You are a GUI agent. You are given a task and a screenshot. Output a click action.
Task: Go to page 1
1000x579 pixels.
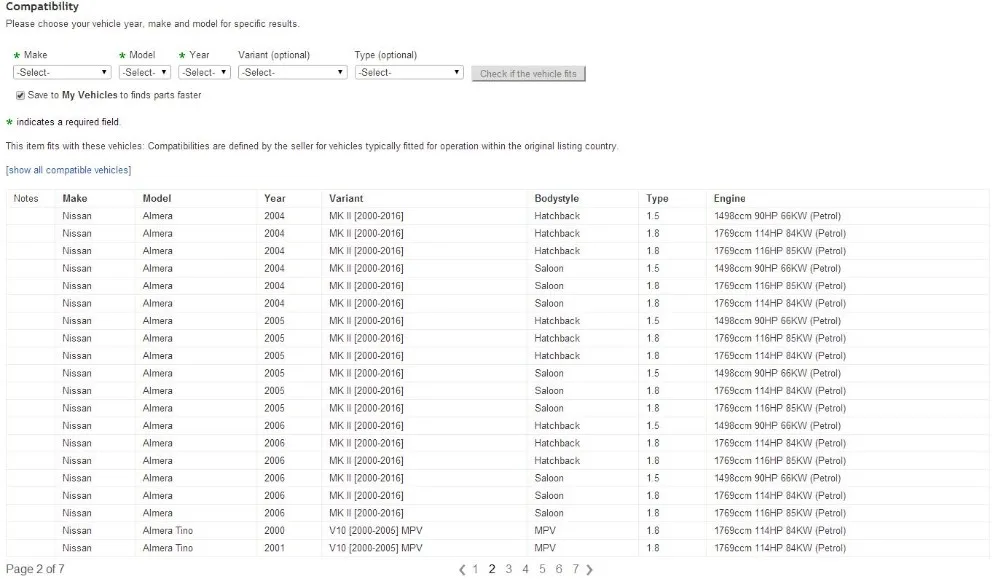[x=475, y=569]
